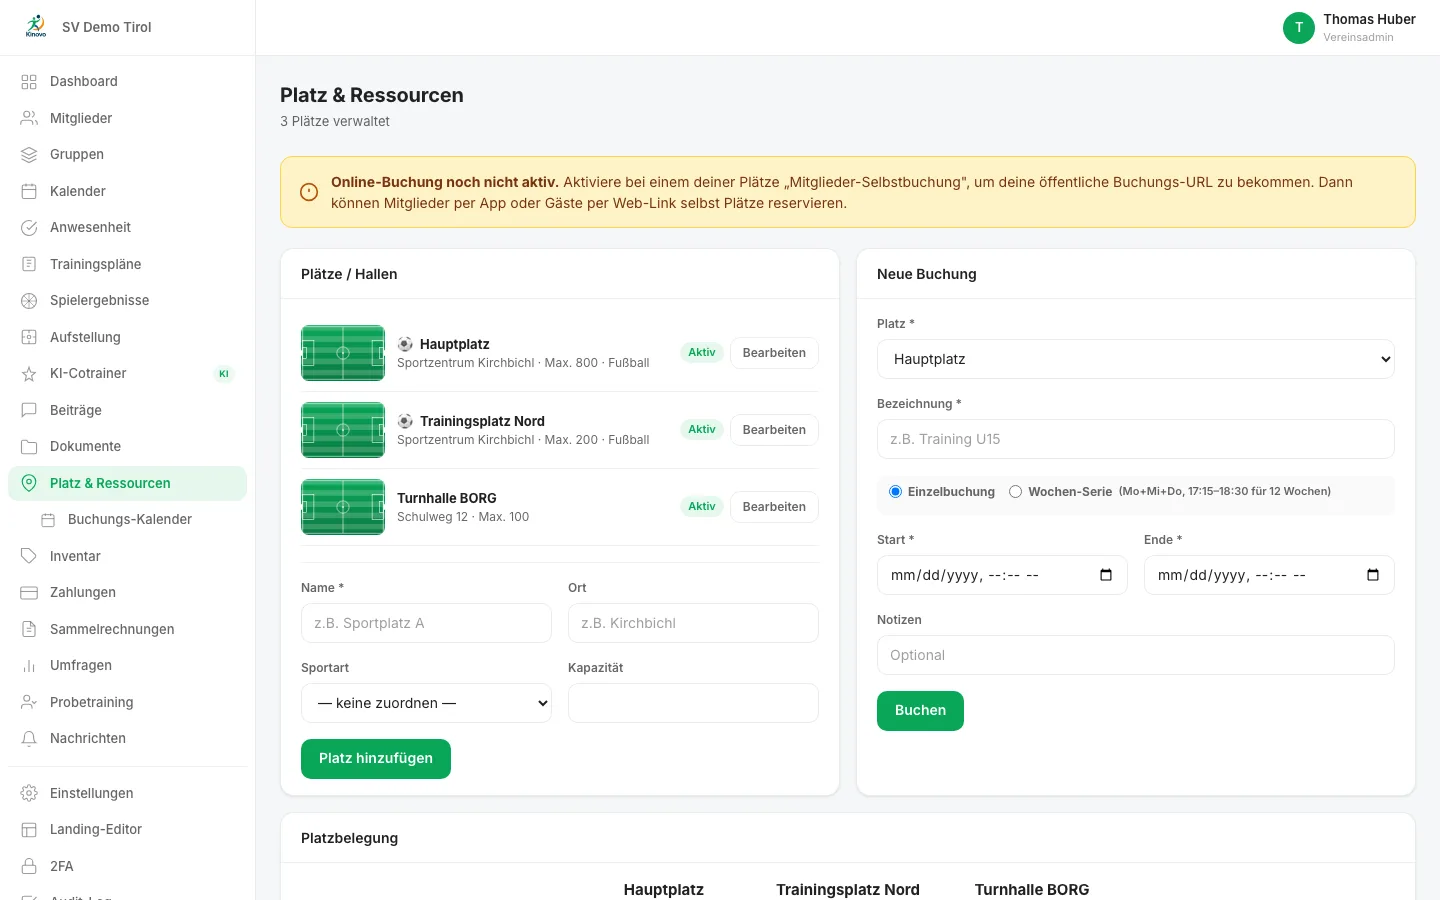Click Bearbeiten for Trainingsplatz Nord
Viewport: 1440px width, 900px height.
point(774,430)
